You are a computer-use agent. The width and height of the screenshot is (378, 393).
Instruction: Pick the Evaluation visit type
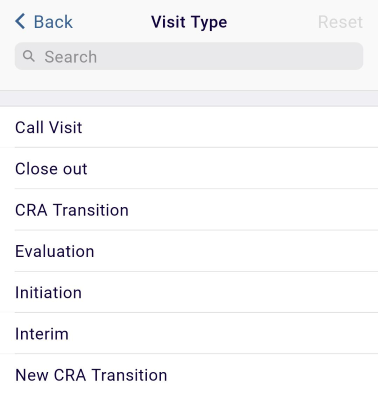coord(189,251)
